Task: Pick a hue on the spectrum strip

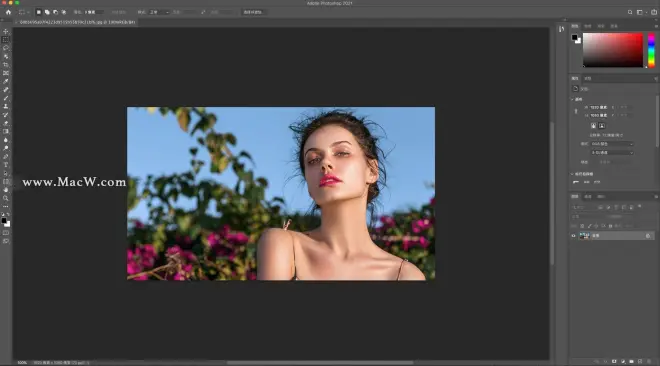Action: pos(651,50)
